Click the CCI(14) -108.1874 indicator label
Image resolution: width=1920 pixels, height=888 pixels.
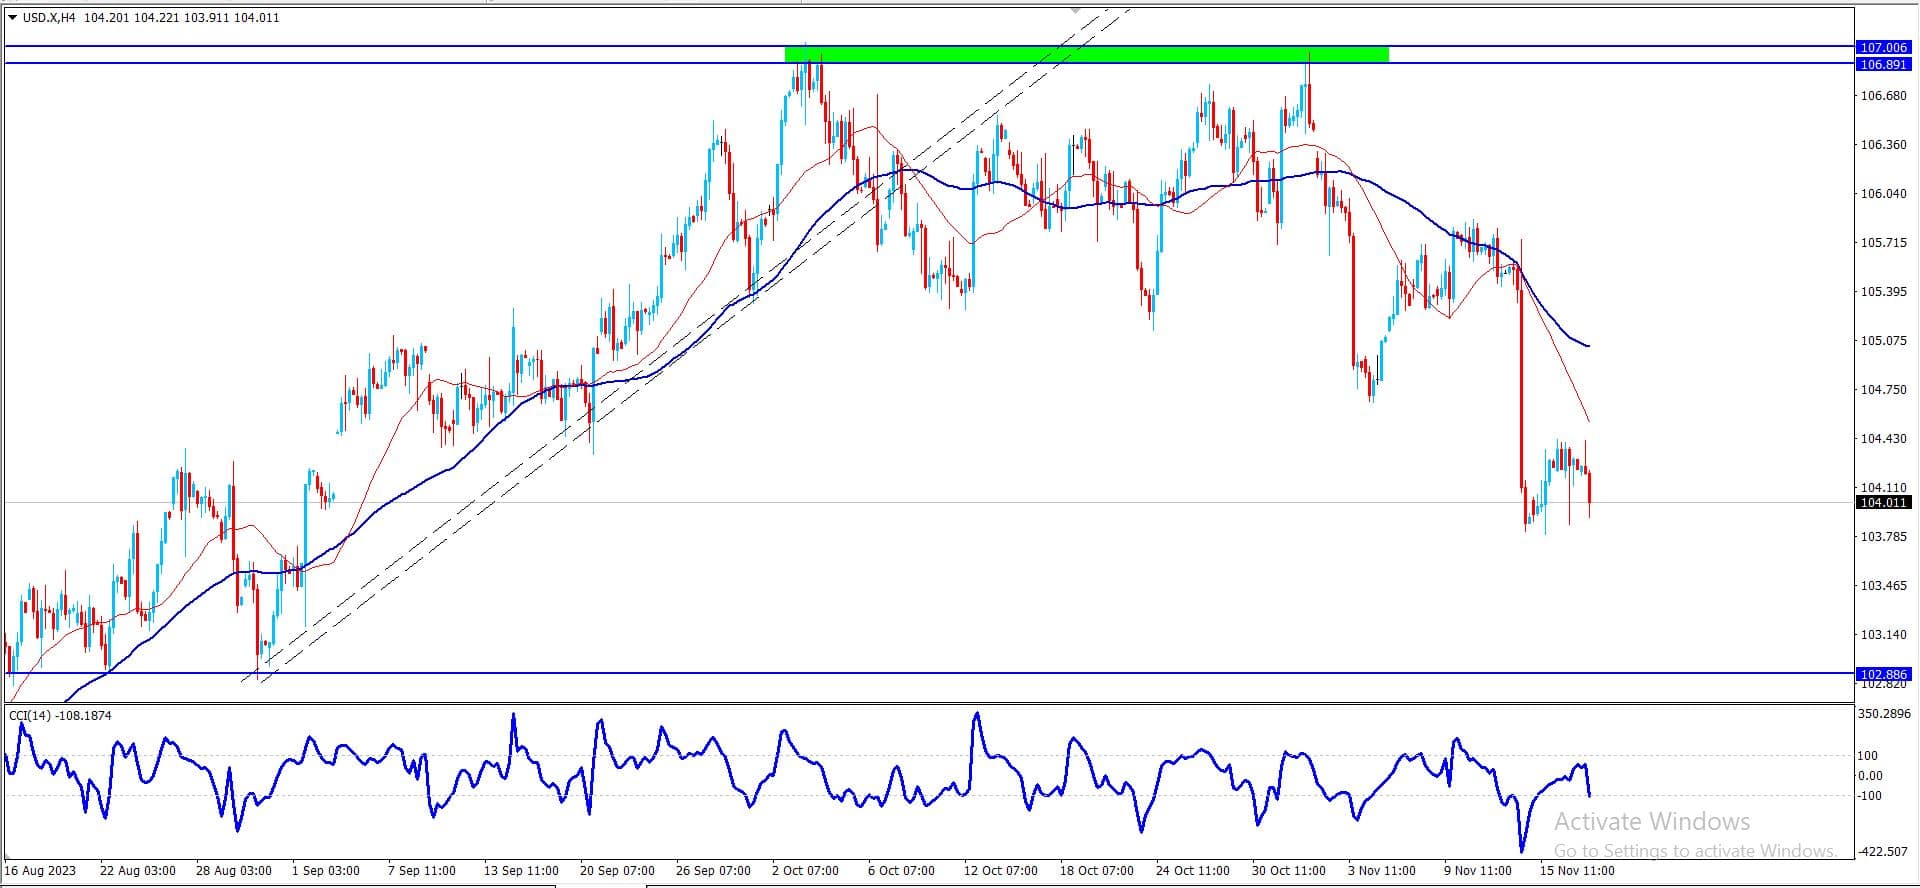point(60,715)
